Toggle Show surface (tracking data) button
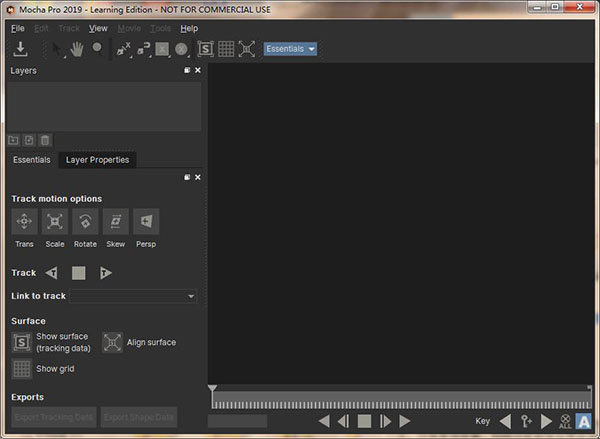The height and width of the screenshot is (439, 600). click(21, 342)
